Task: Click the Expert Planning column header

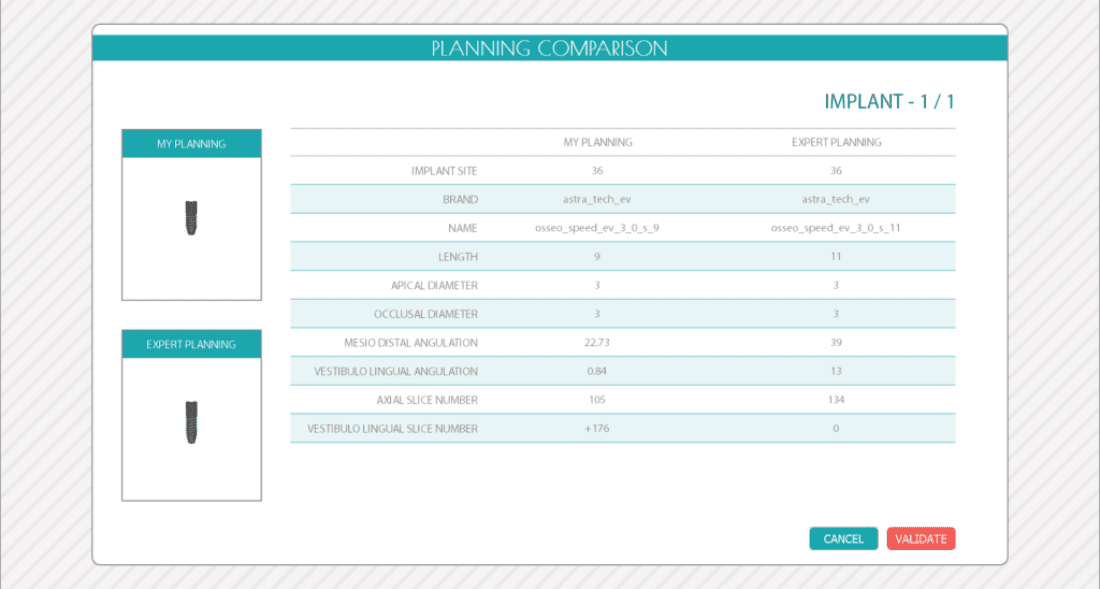Action: [x=836, y=142]
